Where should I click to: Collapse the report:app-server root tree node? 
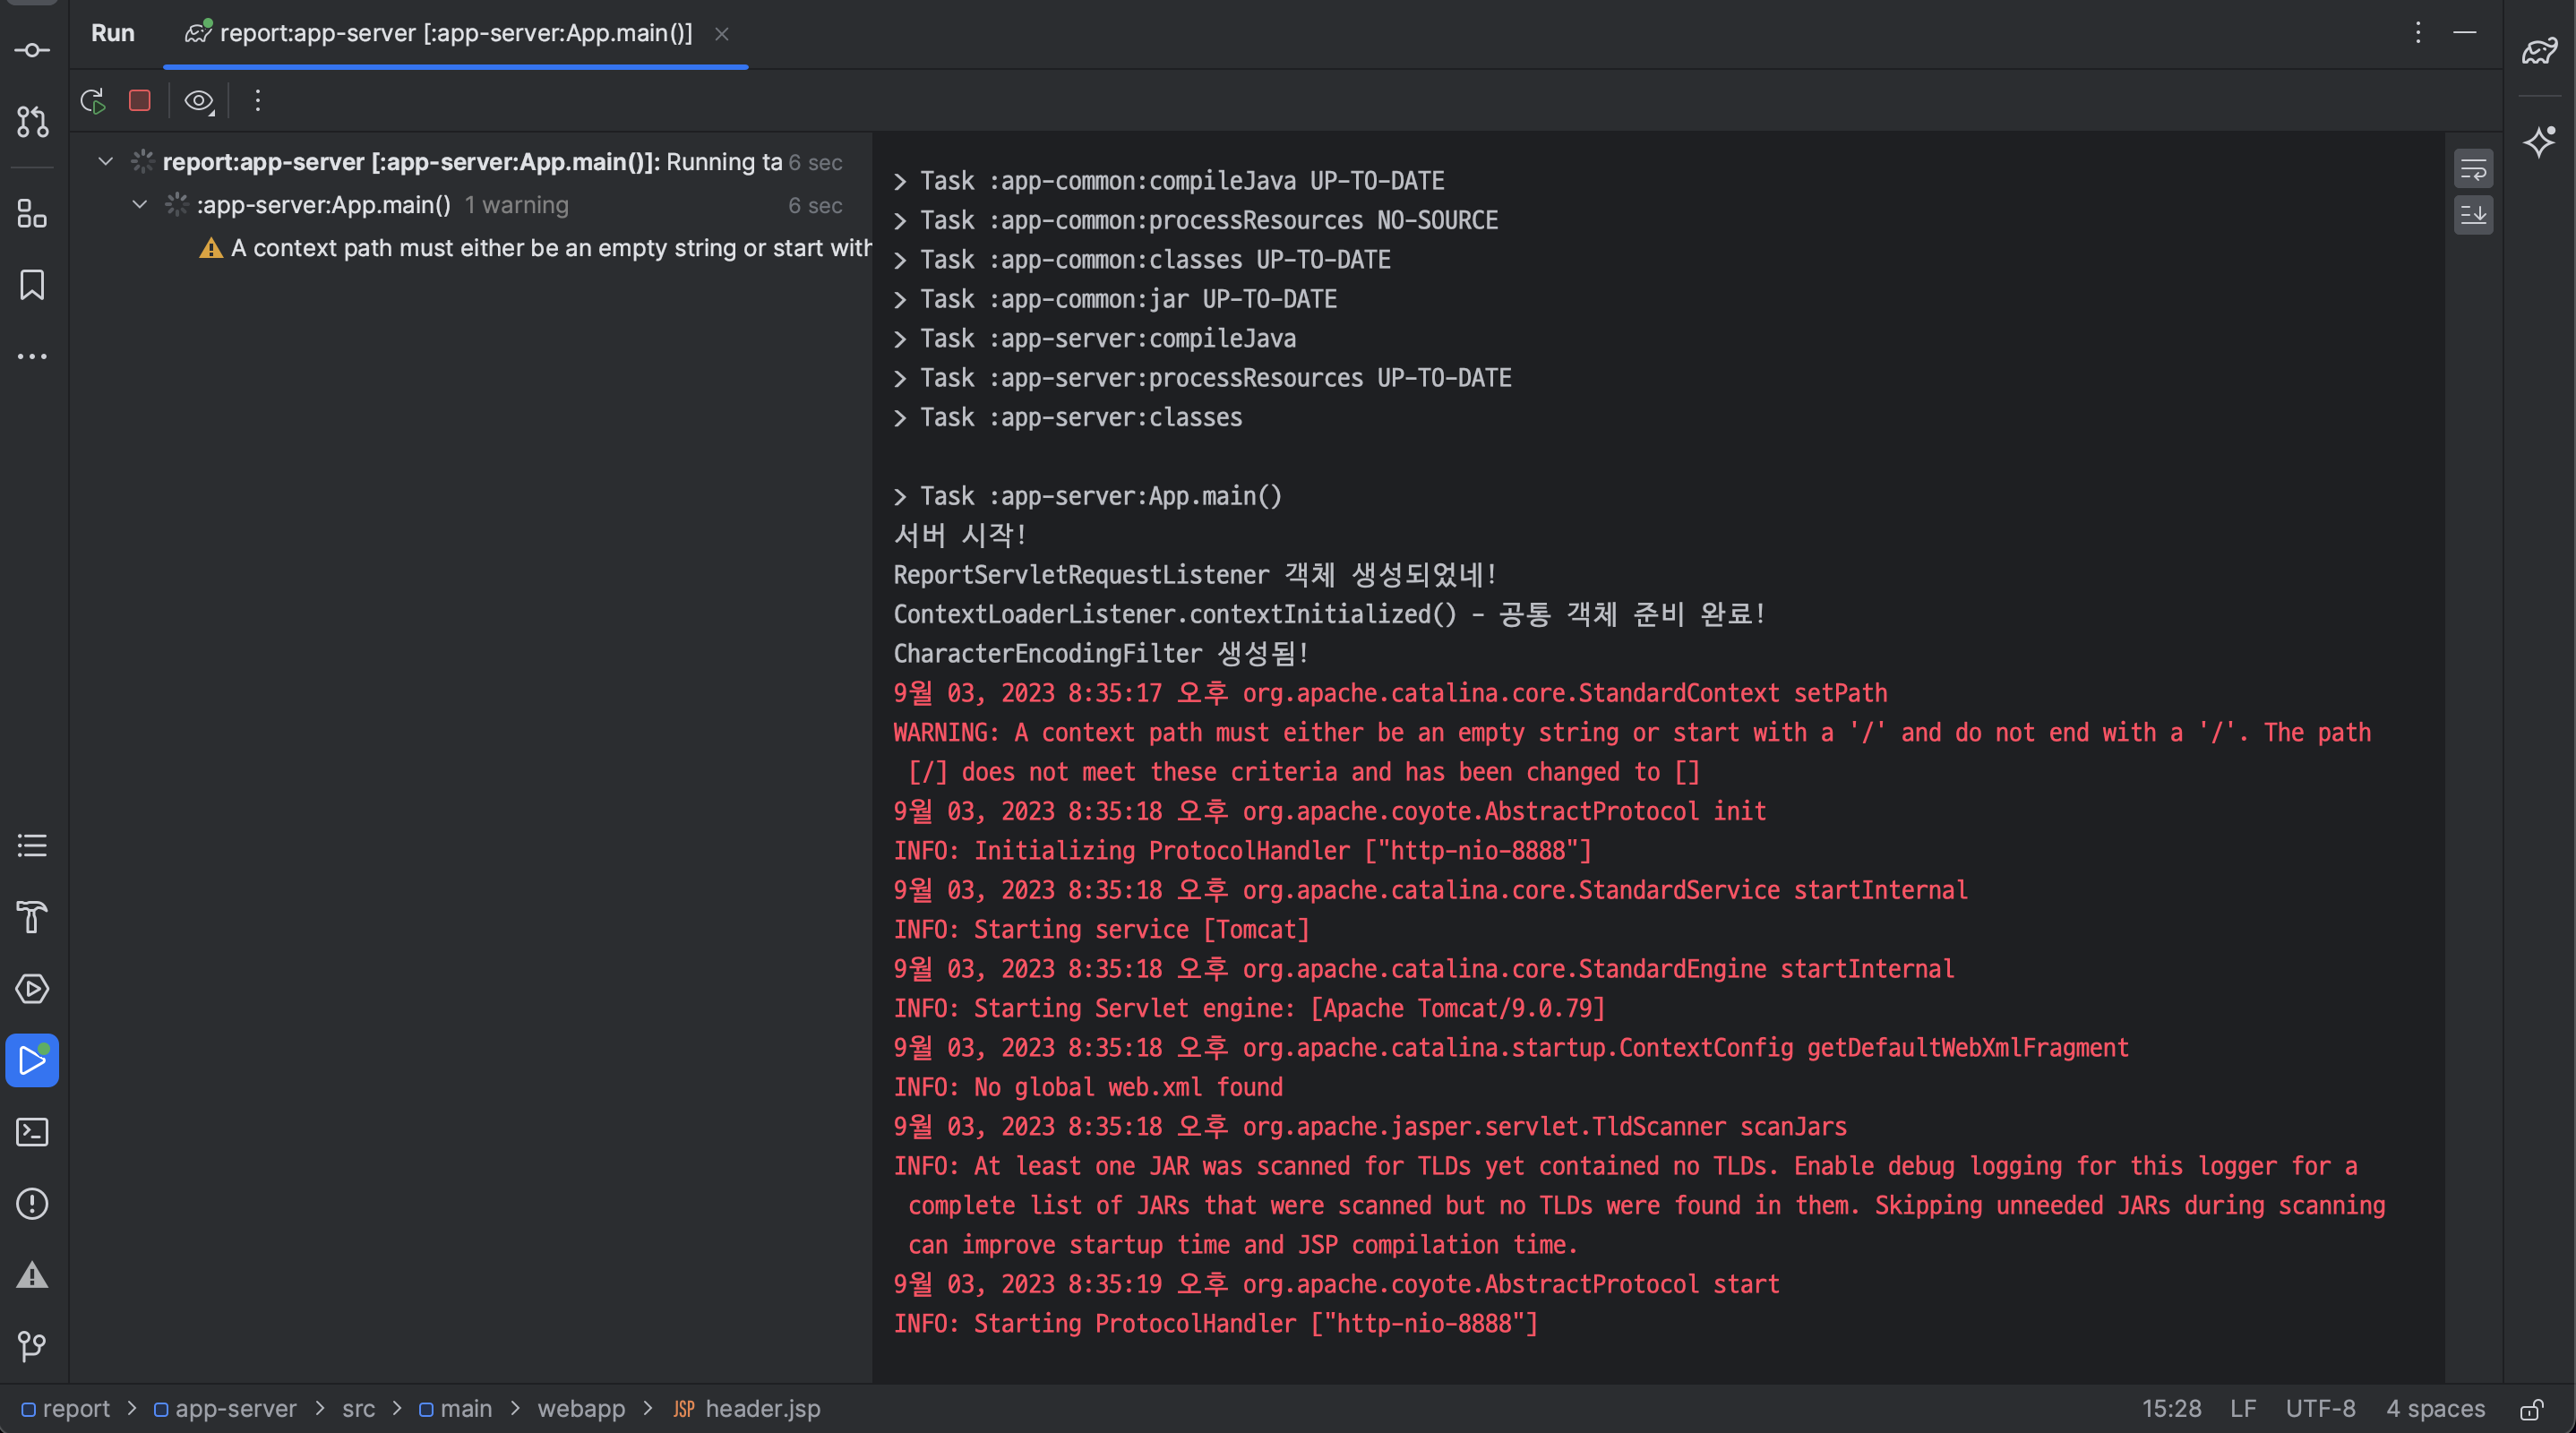pyautogui.click(x=105, y=161)
